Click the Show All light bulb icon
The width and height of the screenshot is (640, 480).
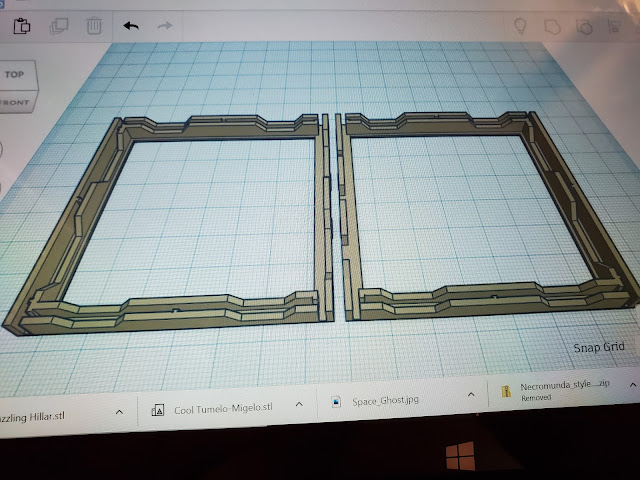coord(520,26)
